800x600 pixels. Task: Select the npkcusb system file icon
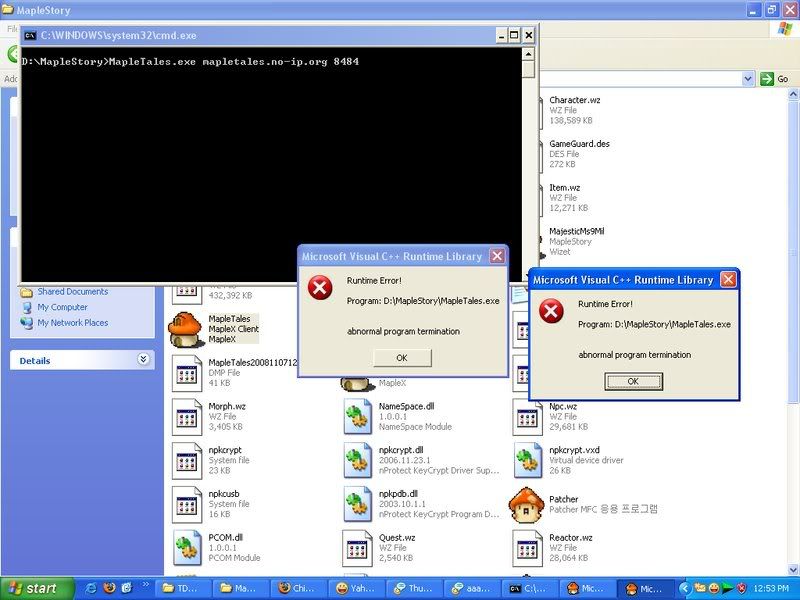186,505
